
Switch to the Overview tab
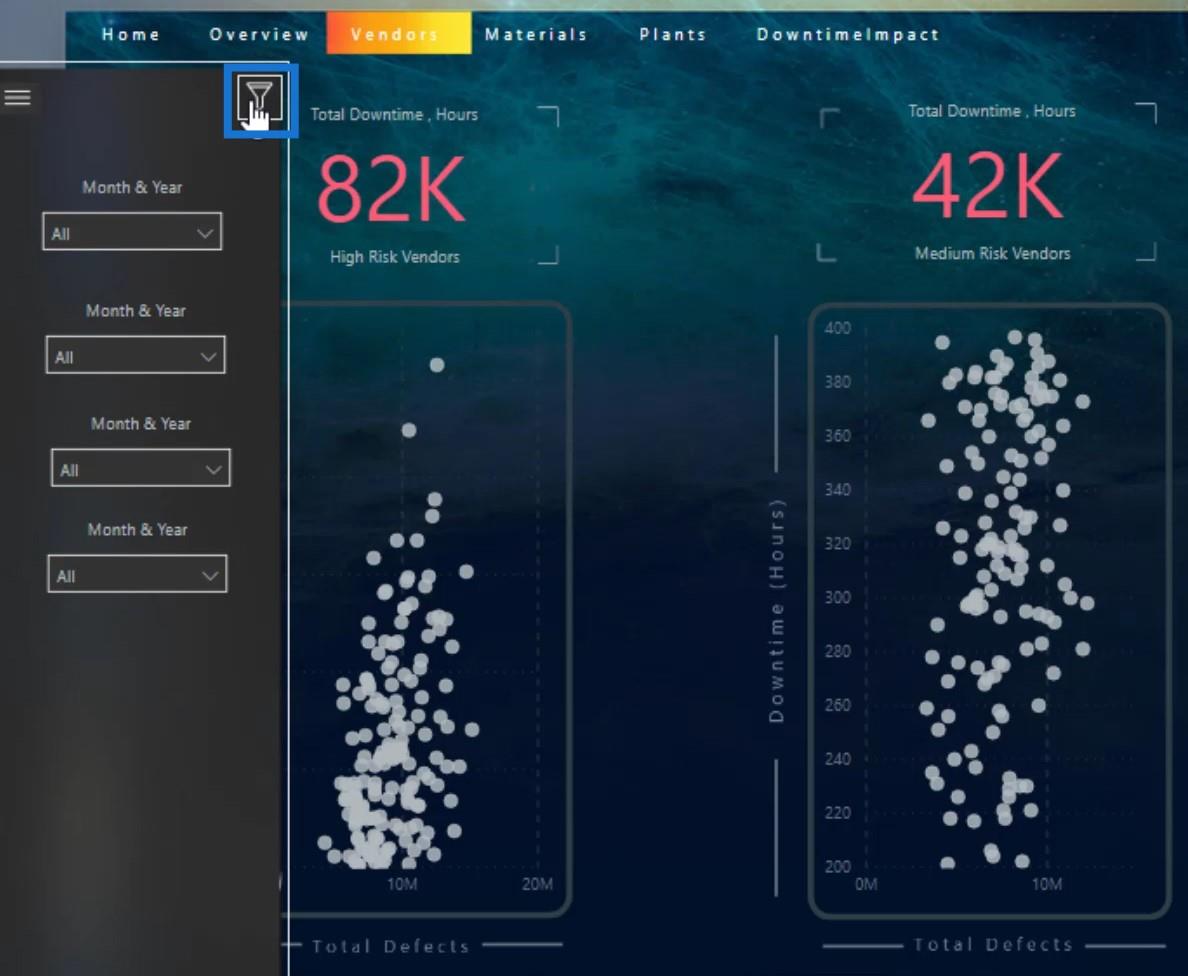(x=259, y=34)
